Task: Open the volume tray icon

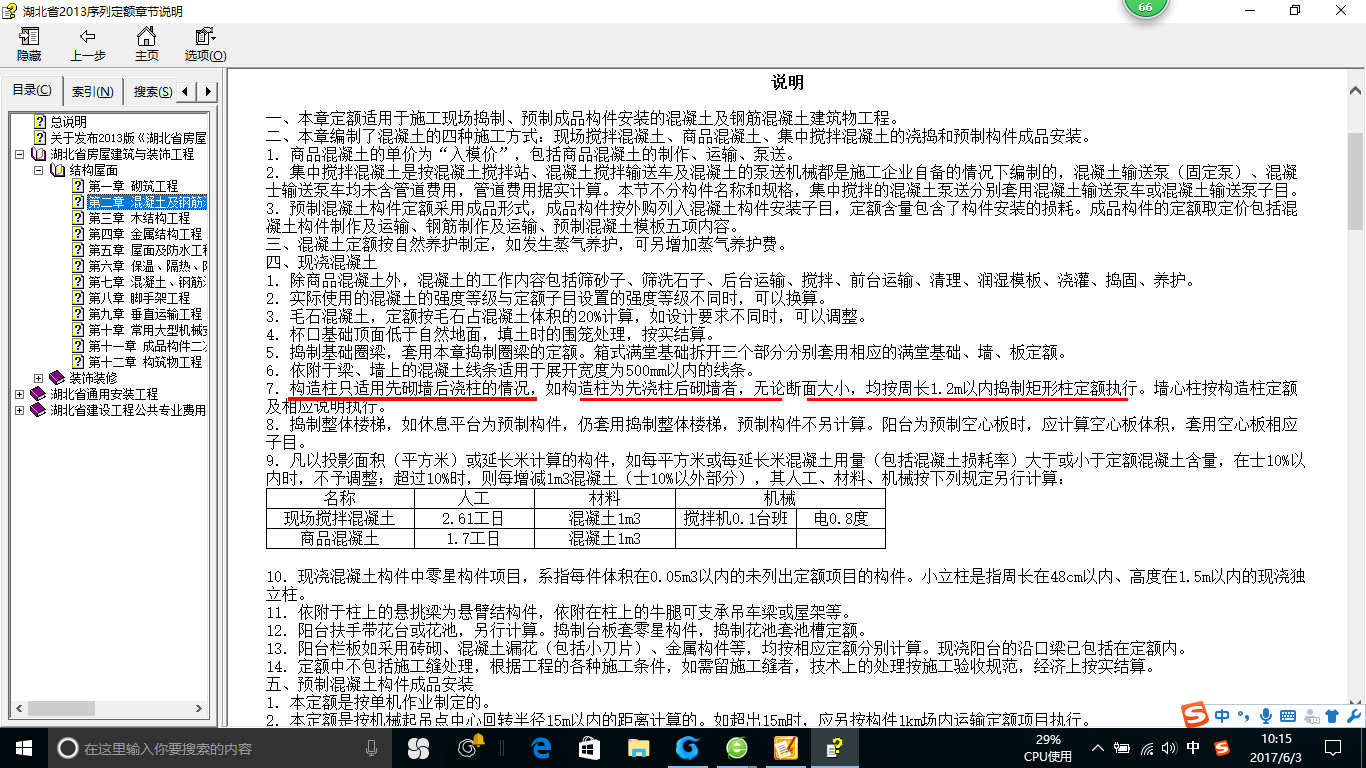Action: point(1169,747)
